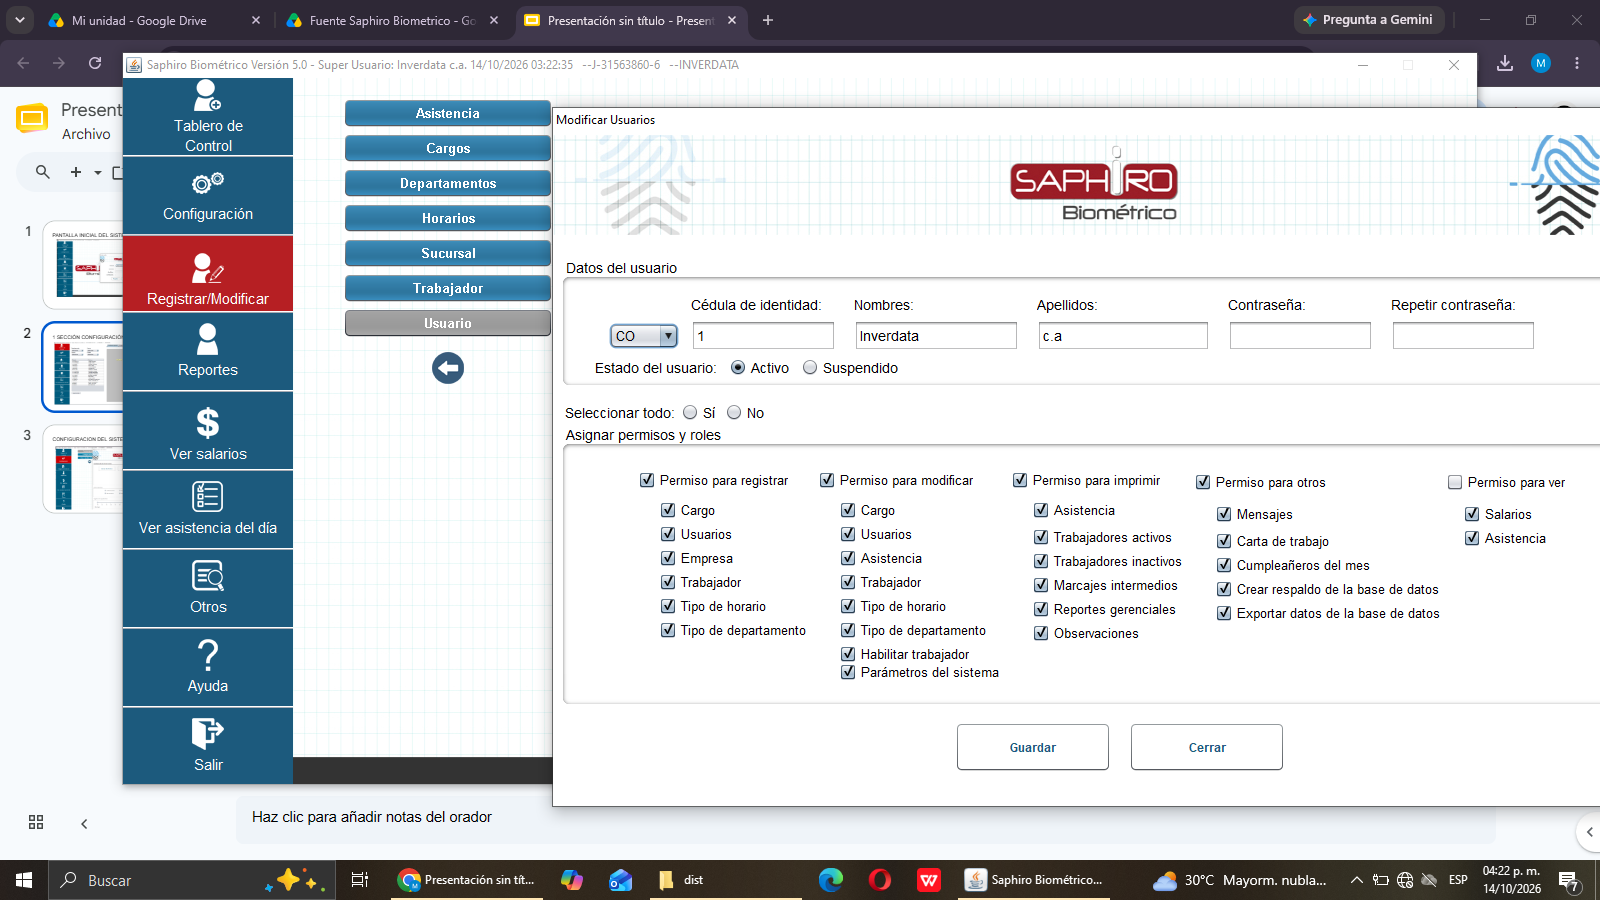Open Tablero de Control in sidebar
The height and width of the screenshot is (900, 1600).
[x=208, y=117]
